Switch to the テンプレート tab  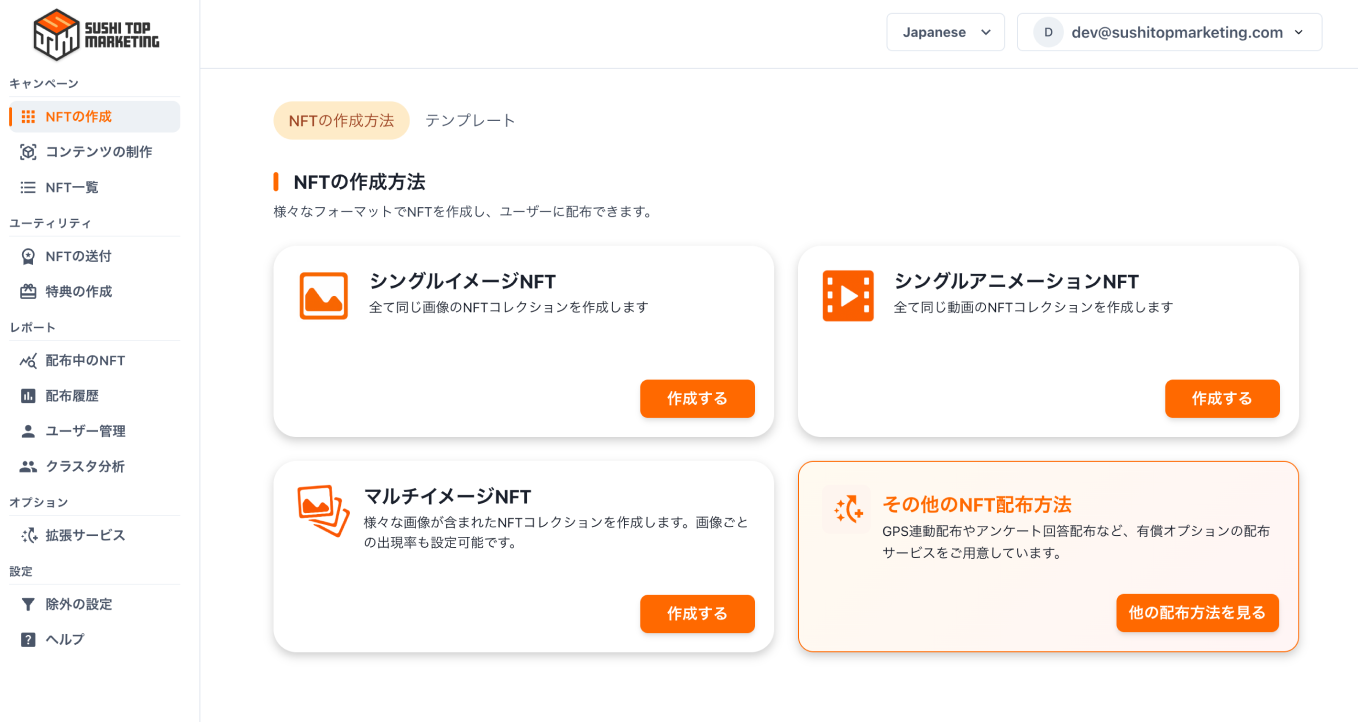click(470, 120)
